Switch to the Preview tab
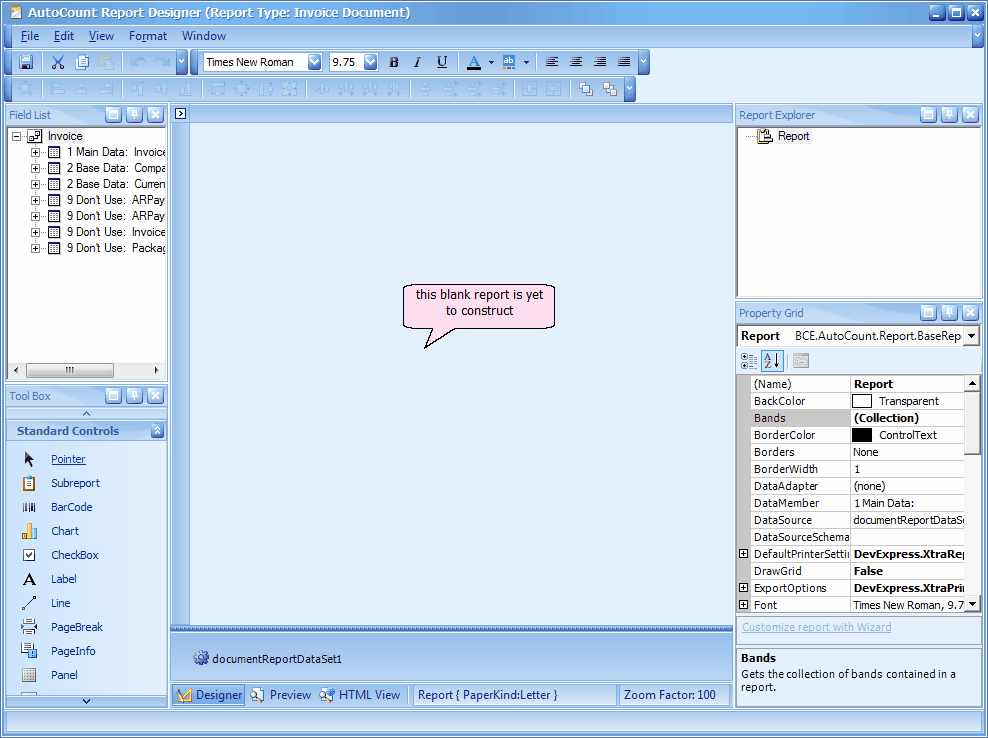The width and height of the screenshot is (988, 738). (281, 695)
